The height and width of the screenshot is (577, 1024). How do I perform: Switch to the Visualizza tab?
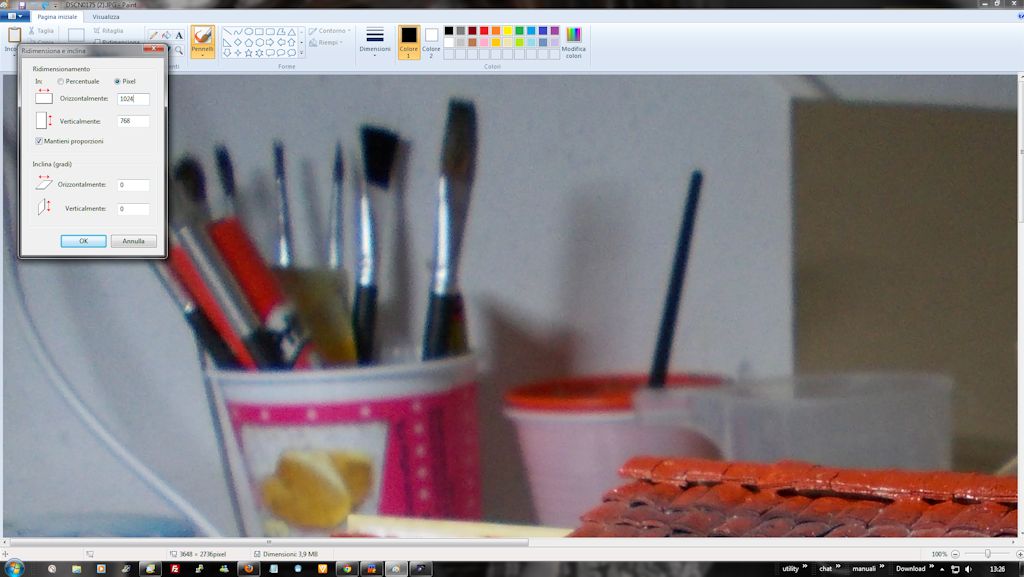pos(106,17)
